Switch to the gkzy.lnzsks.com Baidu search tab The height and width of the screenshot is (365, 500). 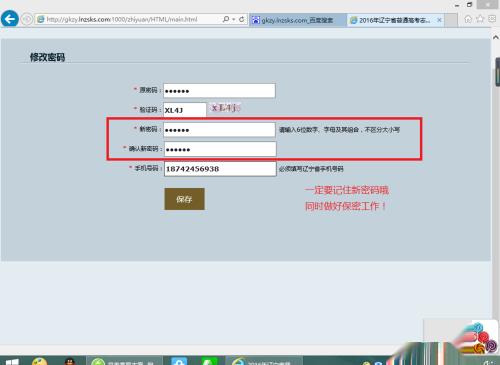[298, 20]
